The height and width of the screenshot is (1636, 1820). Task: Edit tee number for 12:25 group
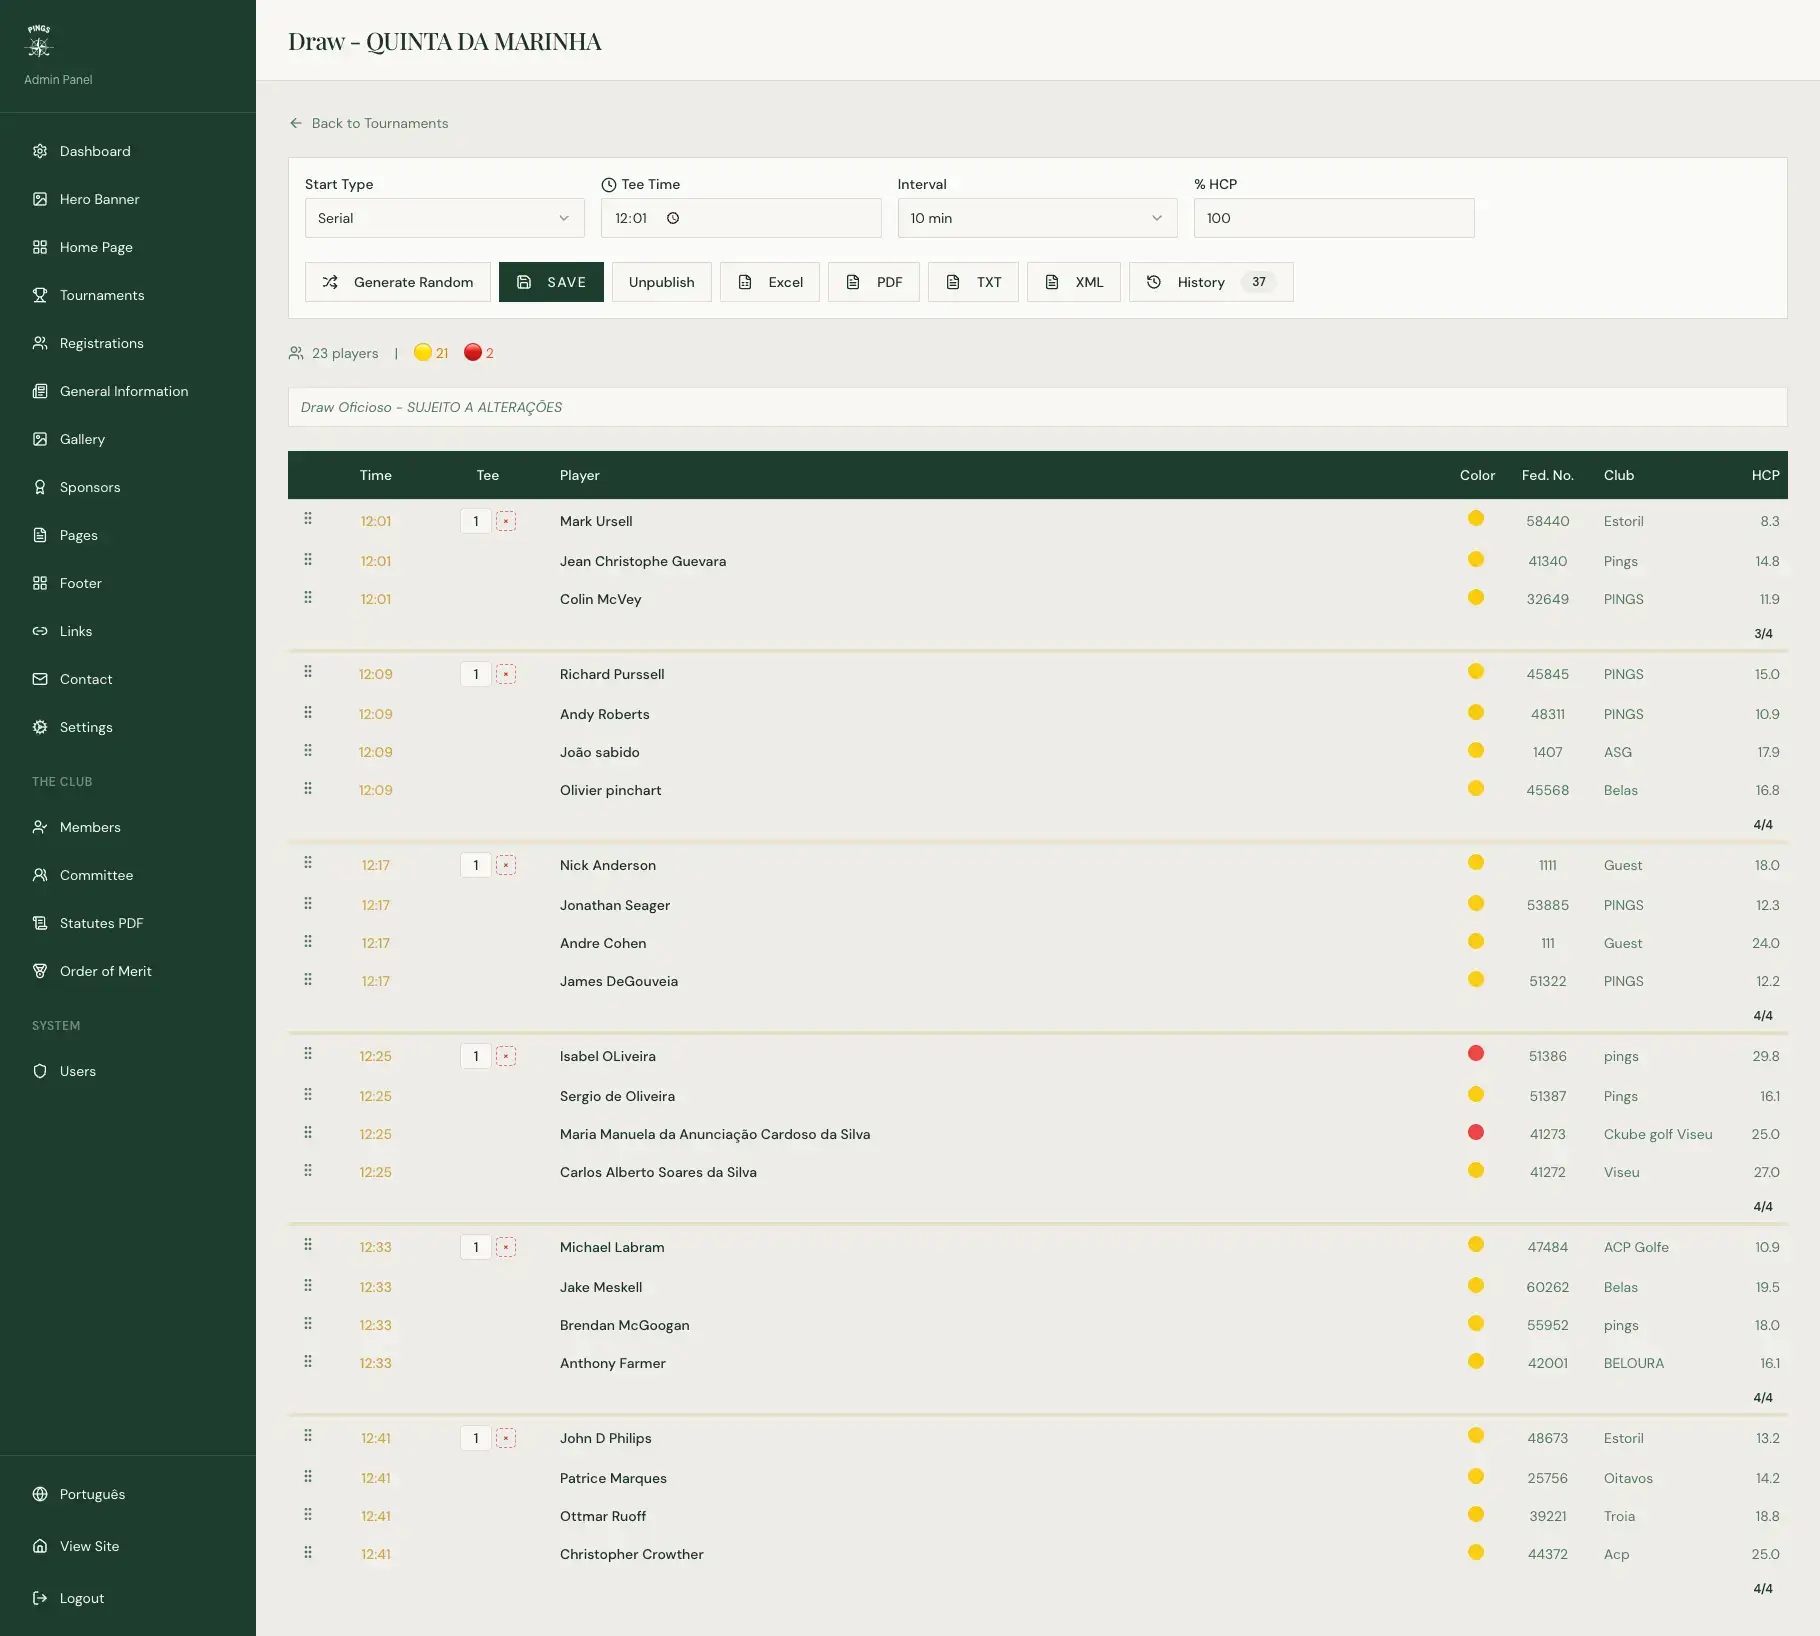476,1056
